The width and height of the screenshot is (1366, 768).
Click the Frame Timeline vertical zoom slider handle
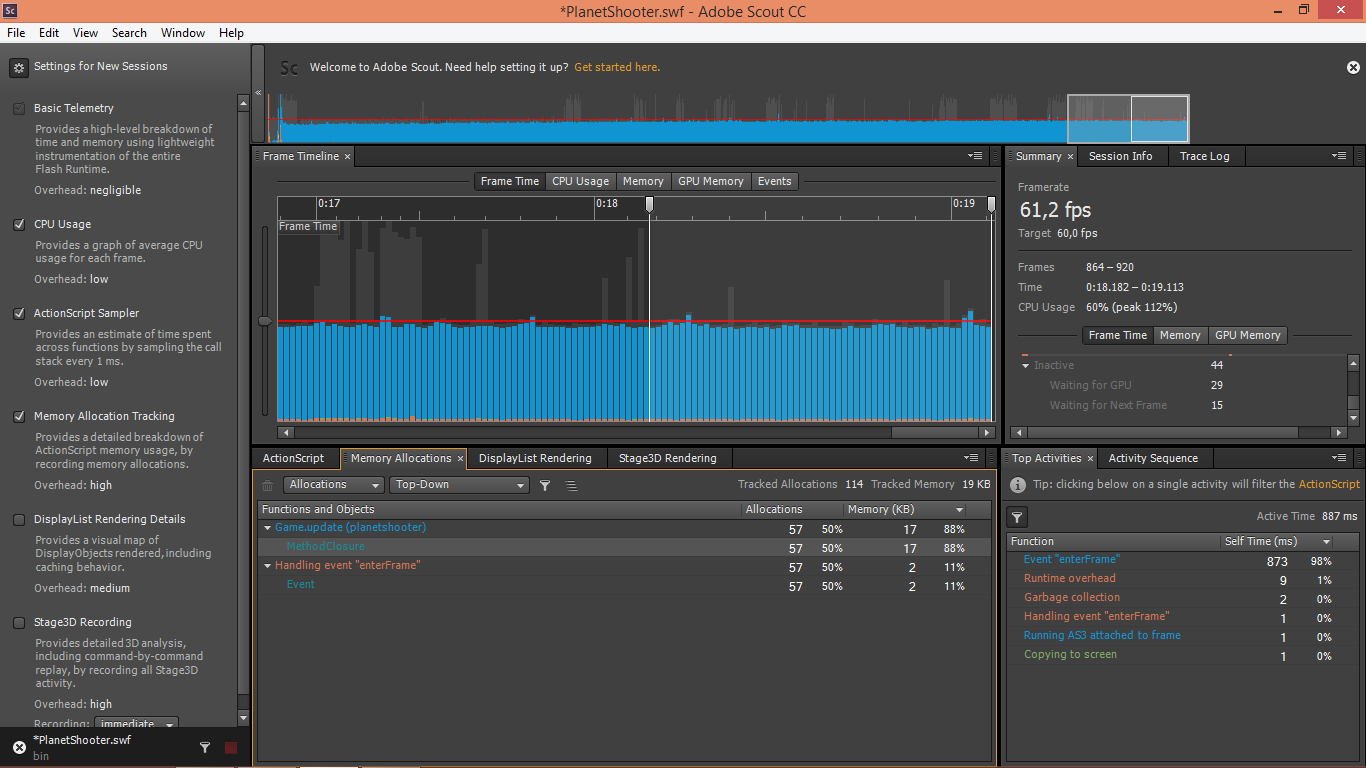(265, 321)
